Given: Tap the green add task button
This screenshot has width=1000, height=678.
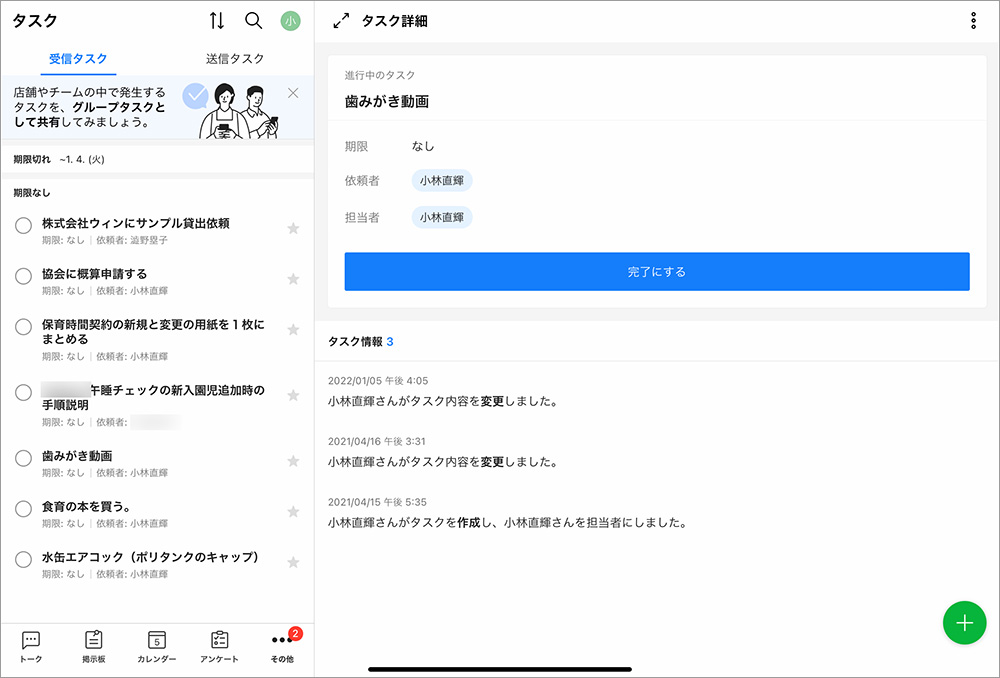Looking at the screenshot, I should pyautogui.click(x=964, y=623).
